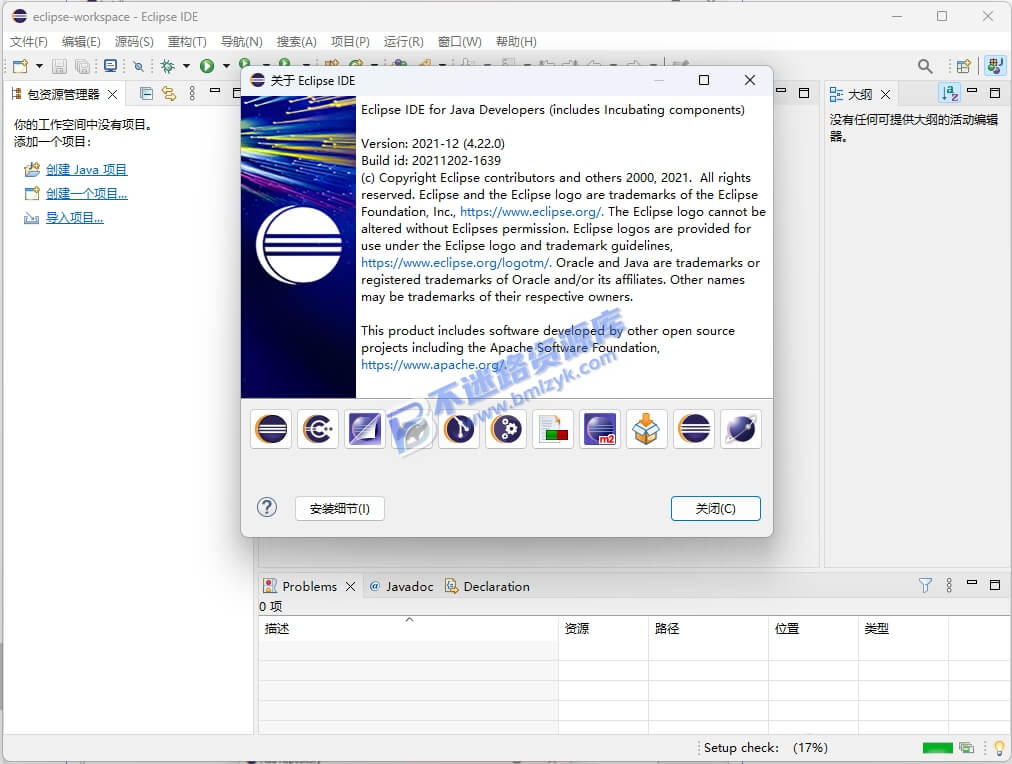
Task: Switch to the Javadoc tab
Action: pyautogui.click(x=401, y=587)
